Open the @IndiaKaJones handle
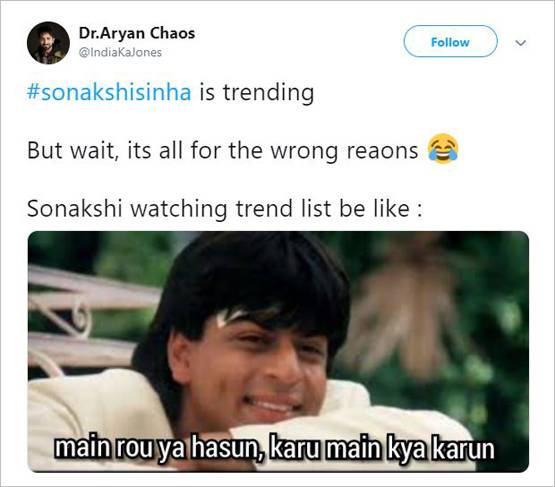Image resolution: width=555 pixels, height=487 pixels. pyautogui.click(x=120, y=53)
